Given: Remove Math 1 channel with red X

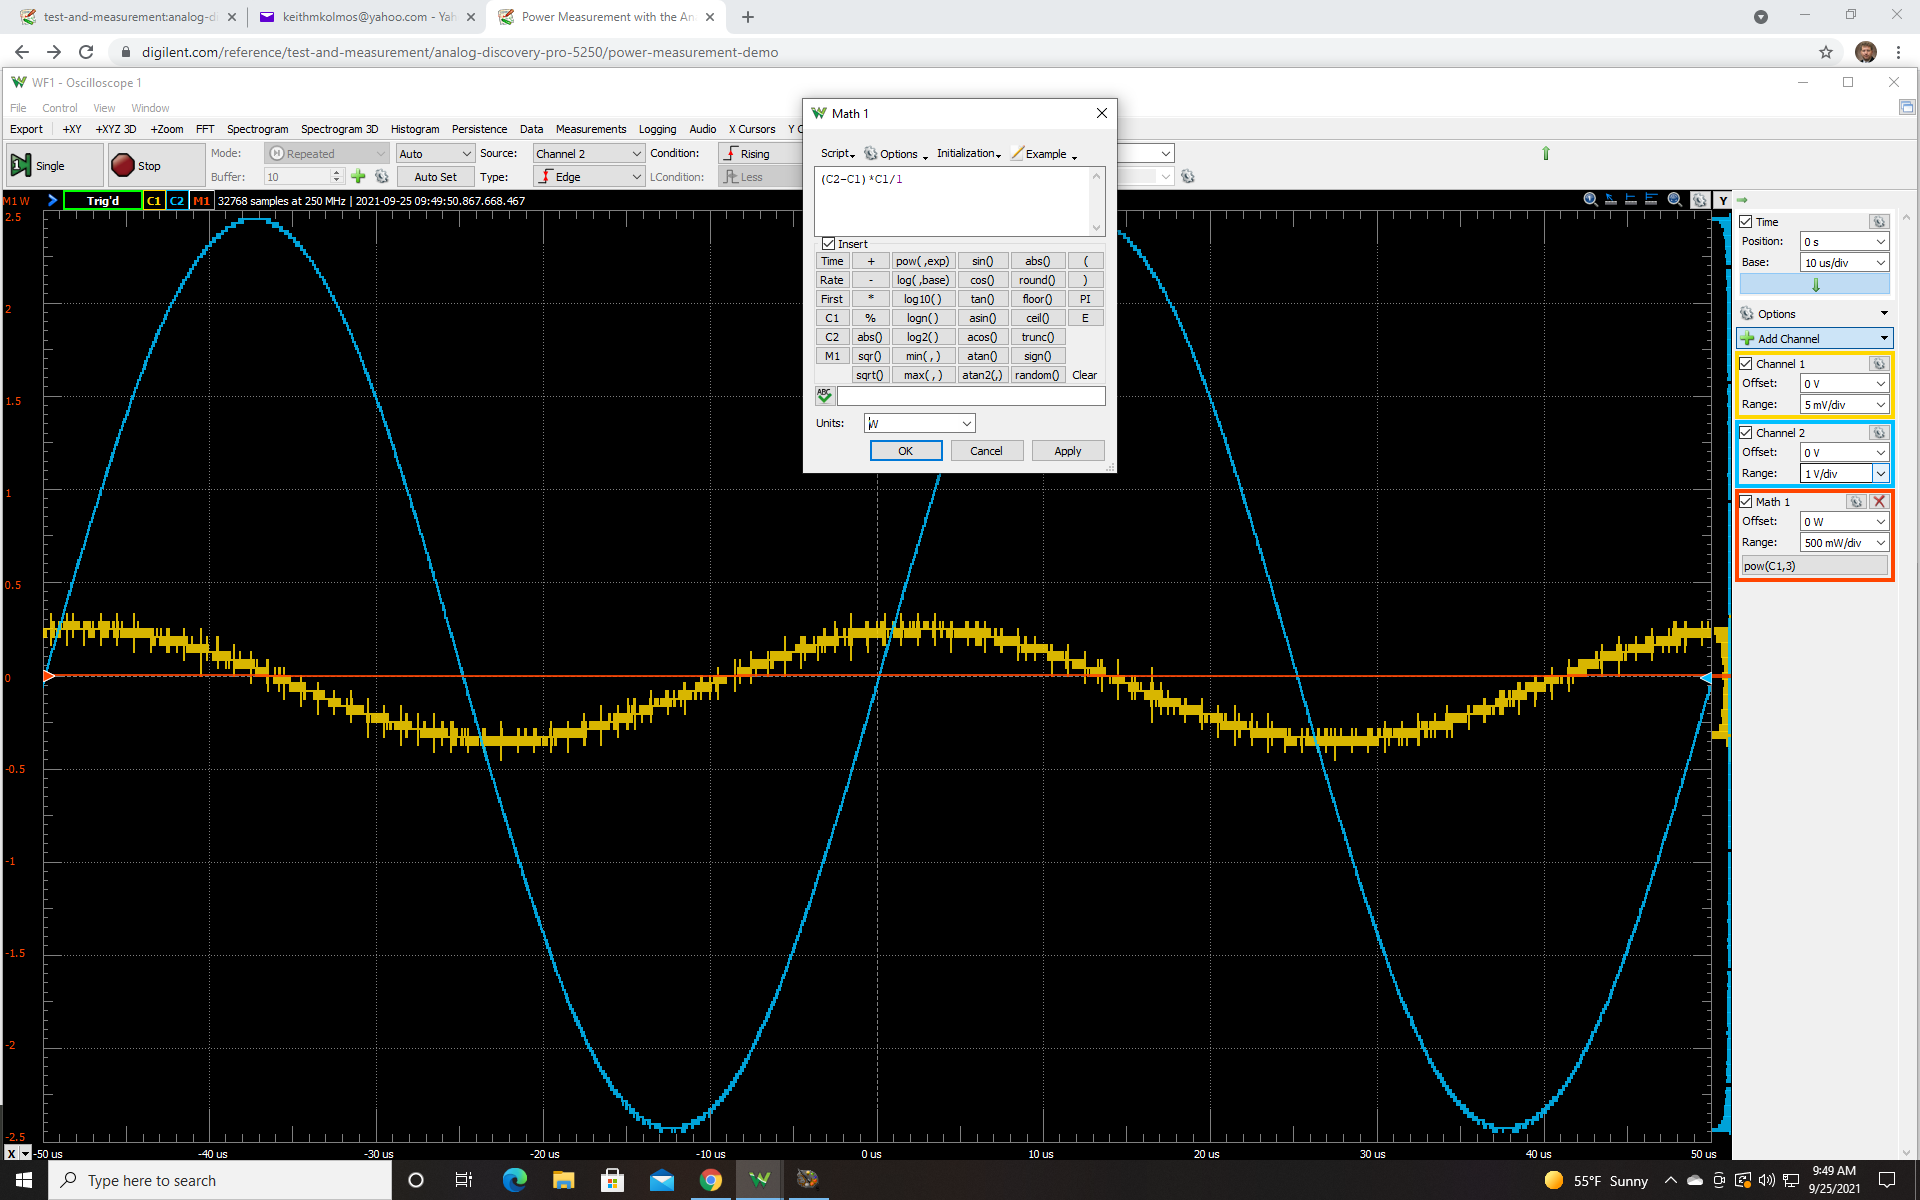Looking at the screenshot, I should tap(1879, 502).
